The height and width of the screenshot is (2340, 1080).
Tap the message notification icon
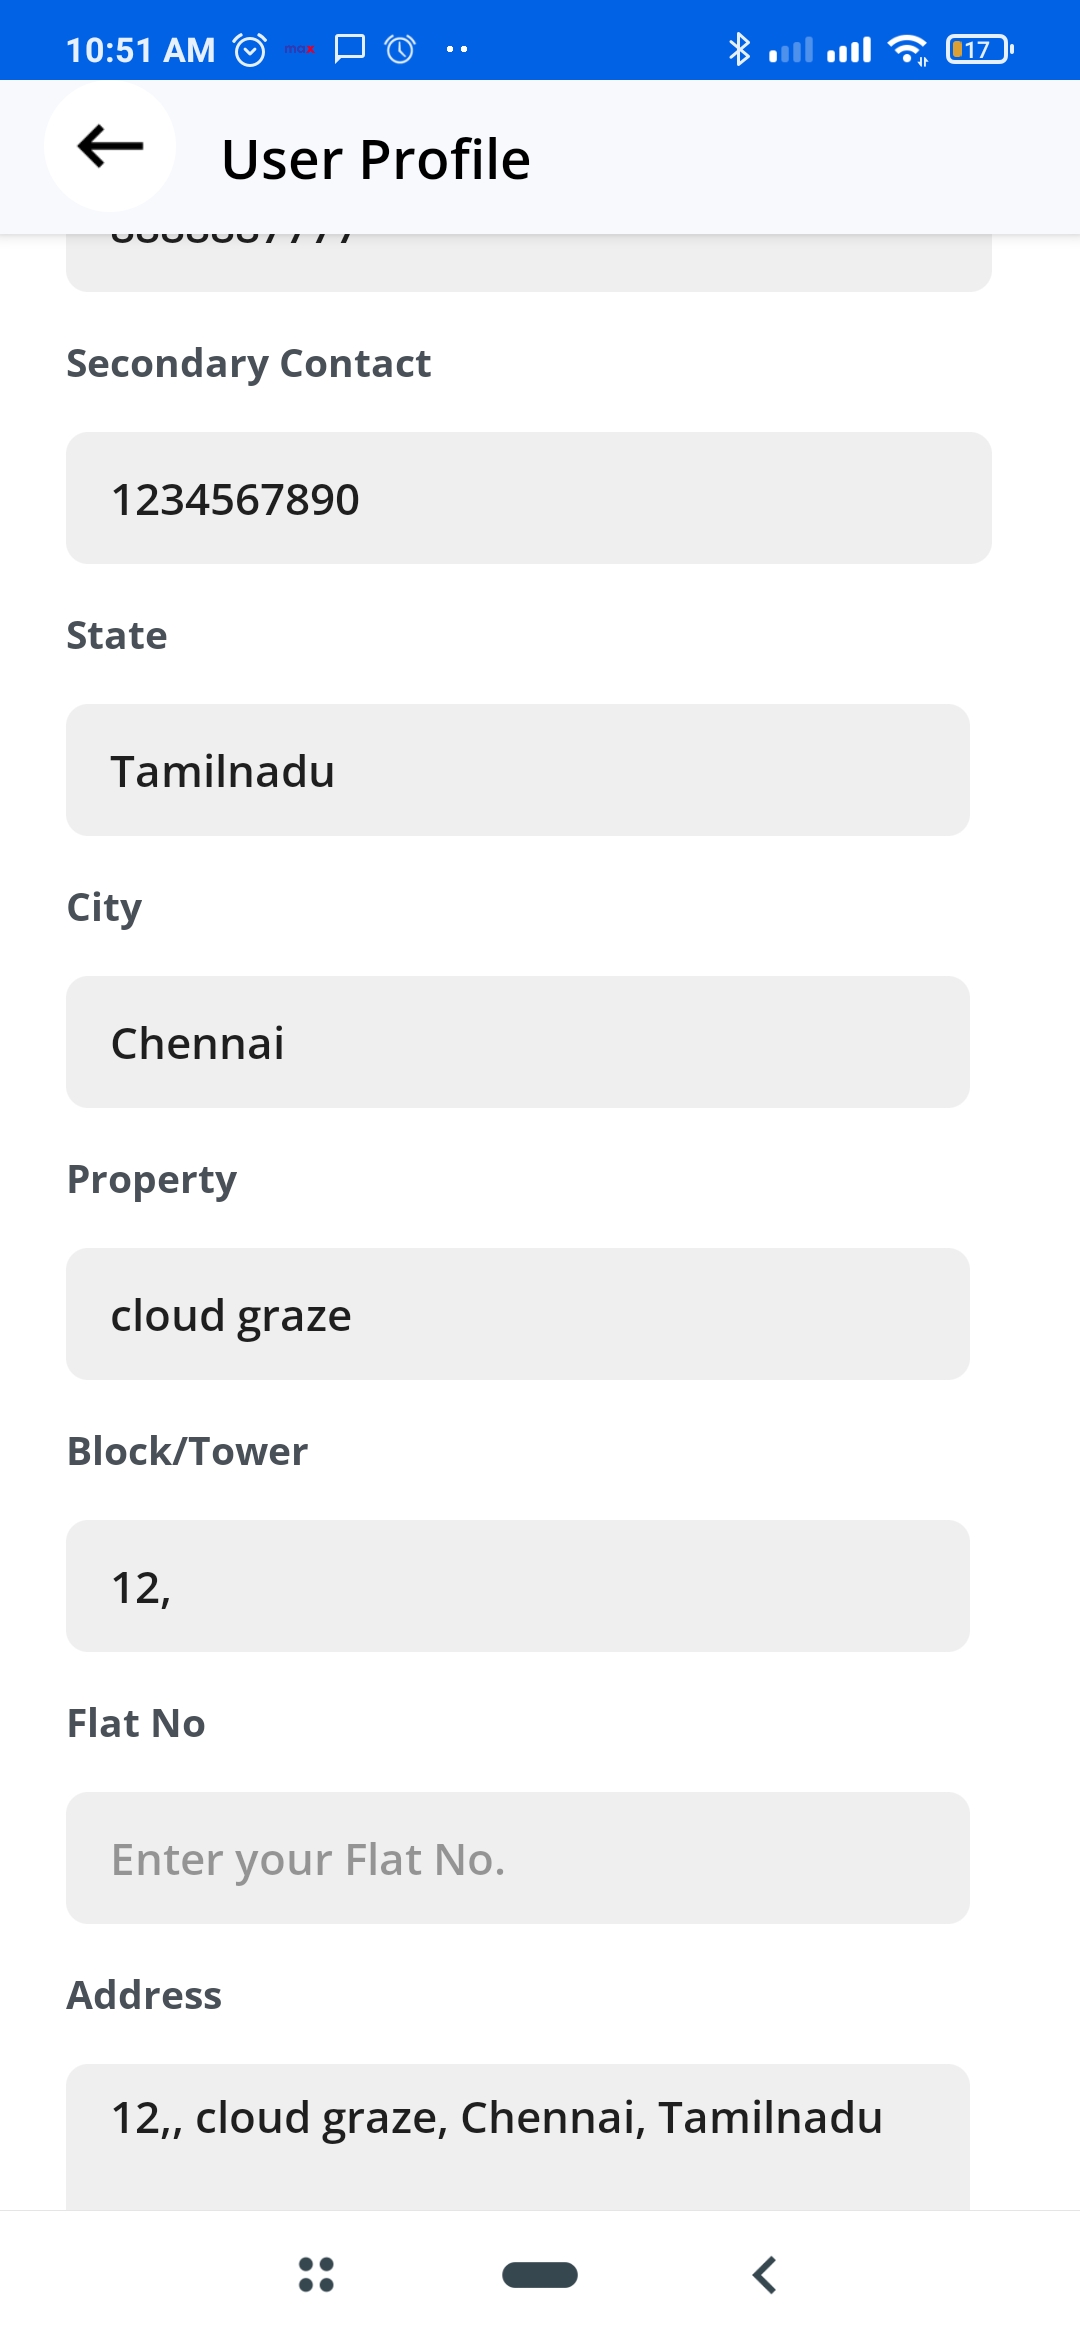point(349,48)
